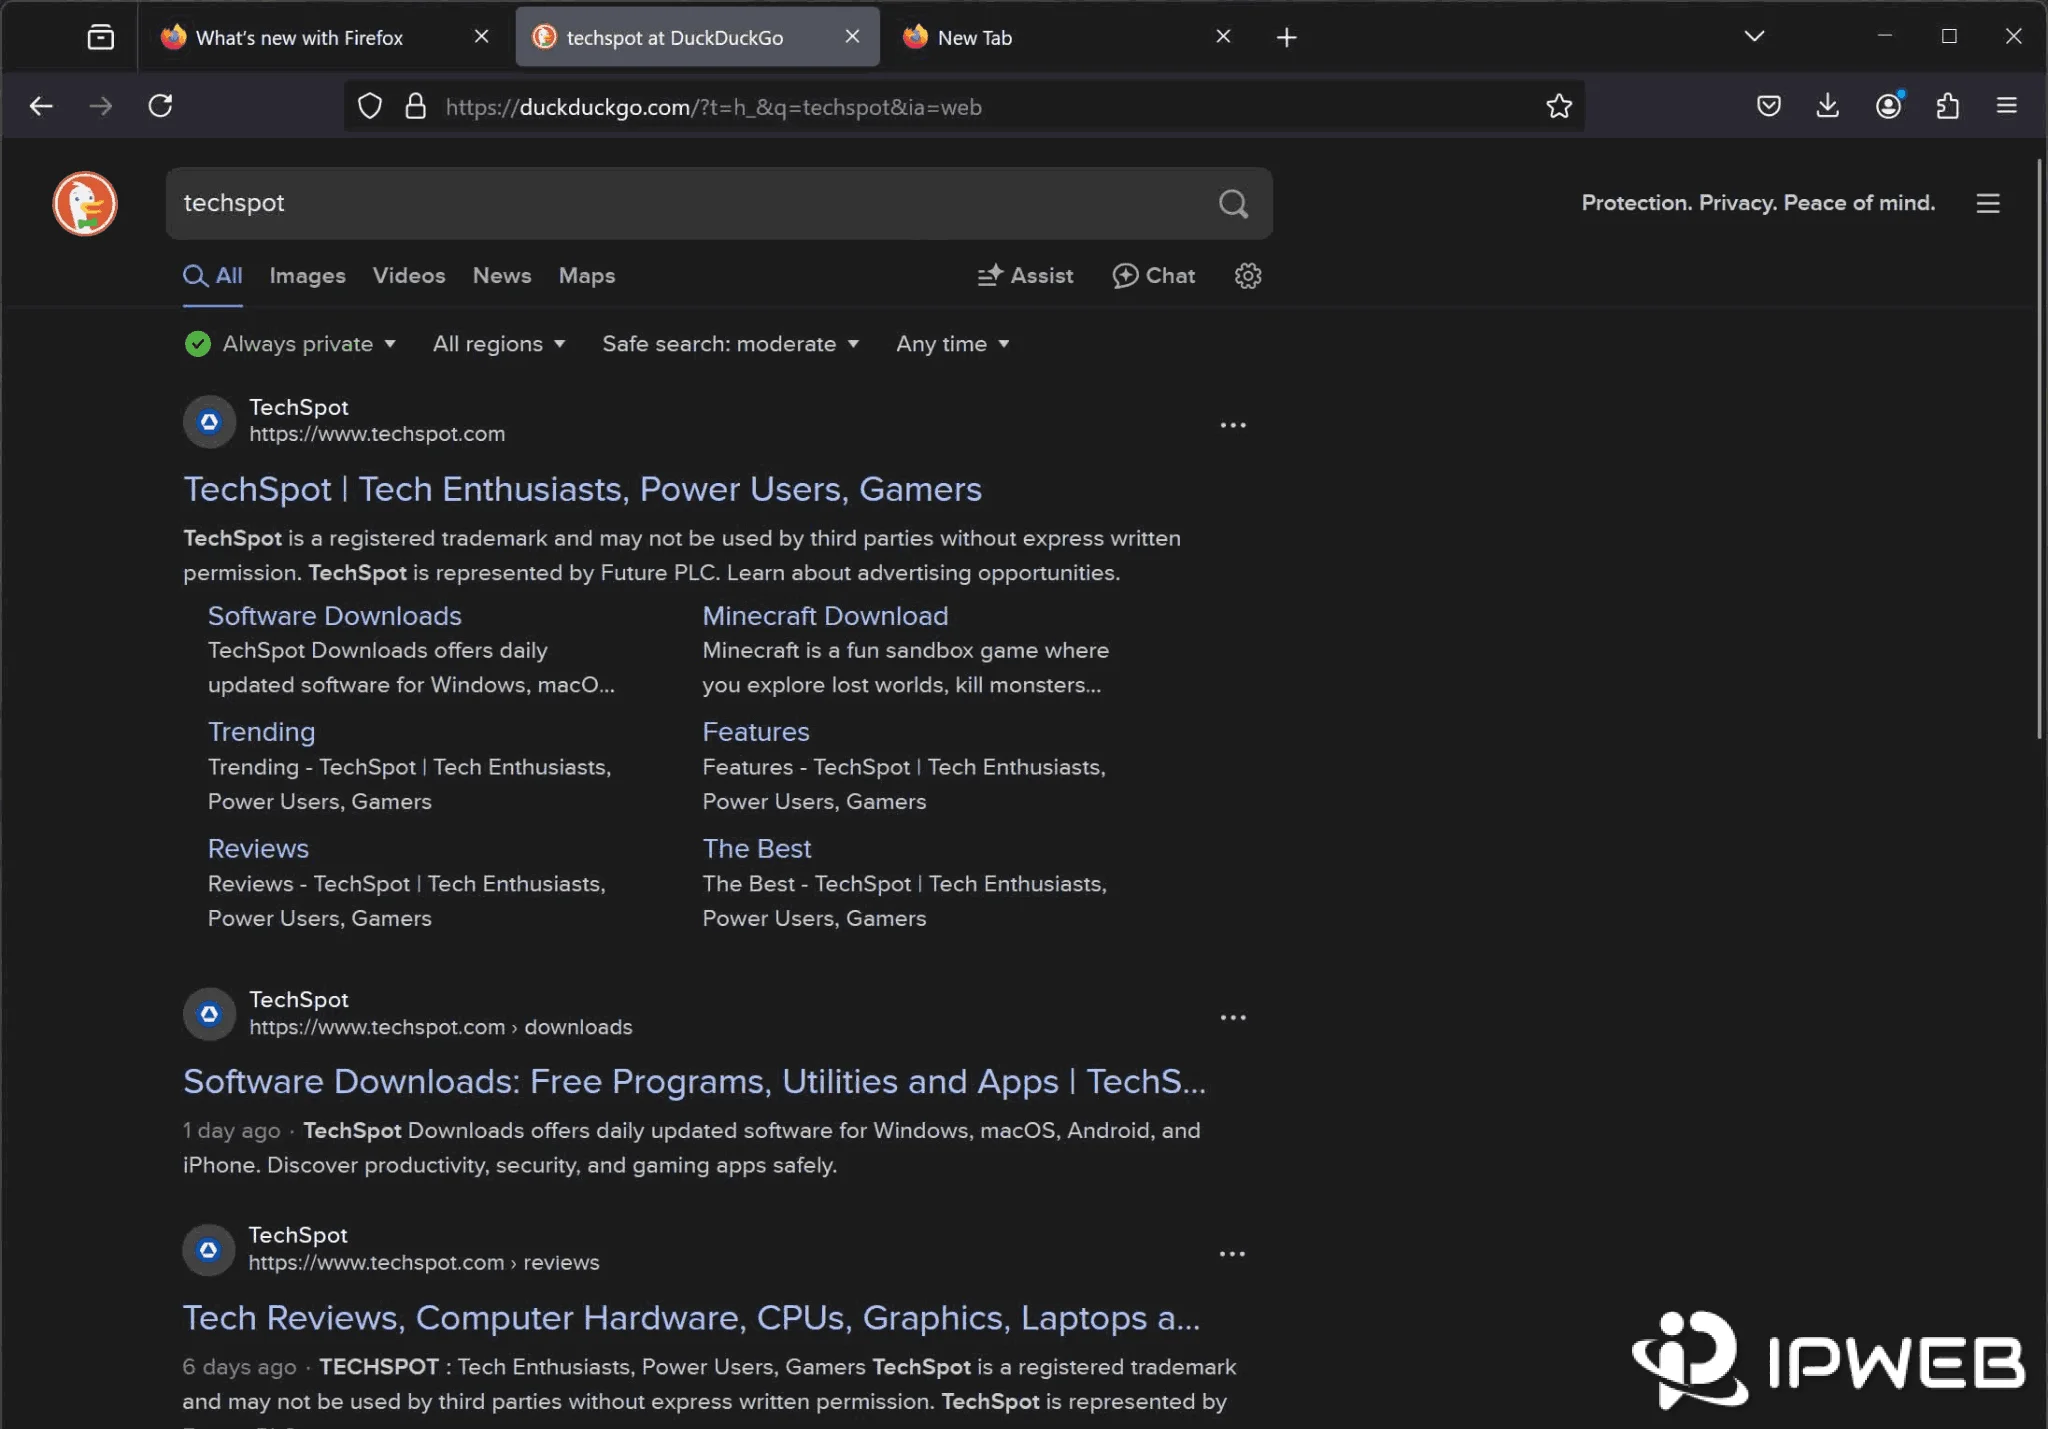
Task: Select the Images search tab
Action: 307,276
